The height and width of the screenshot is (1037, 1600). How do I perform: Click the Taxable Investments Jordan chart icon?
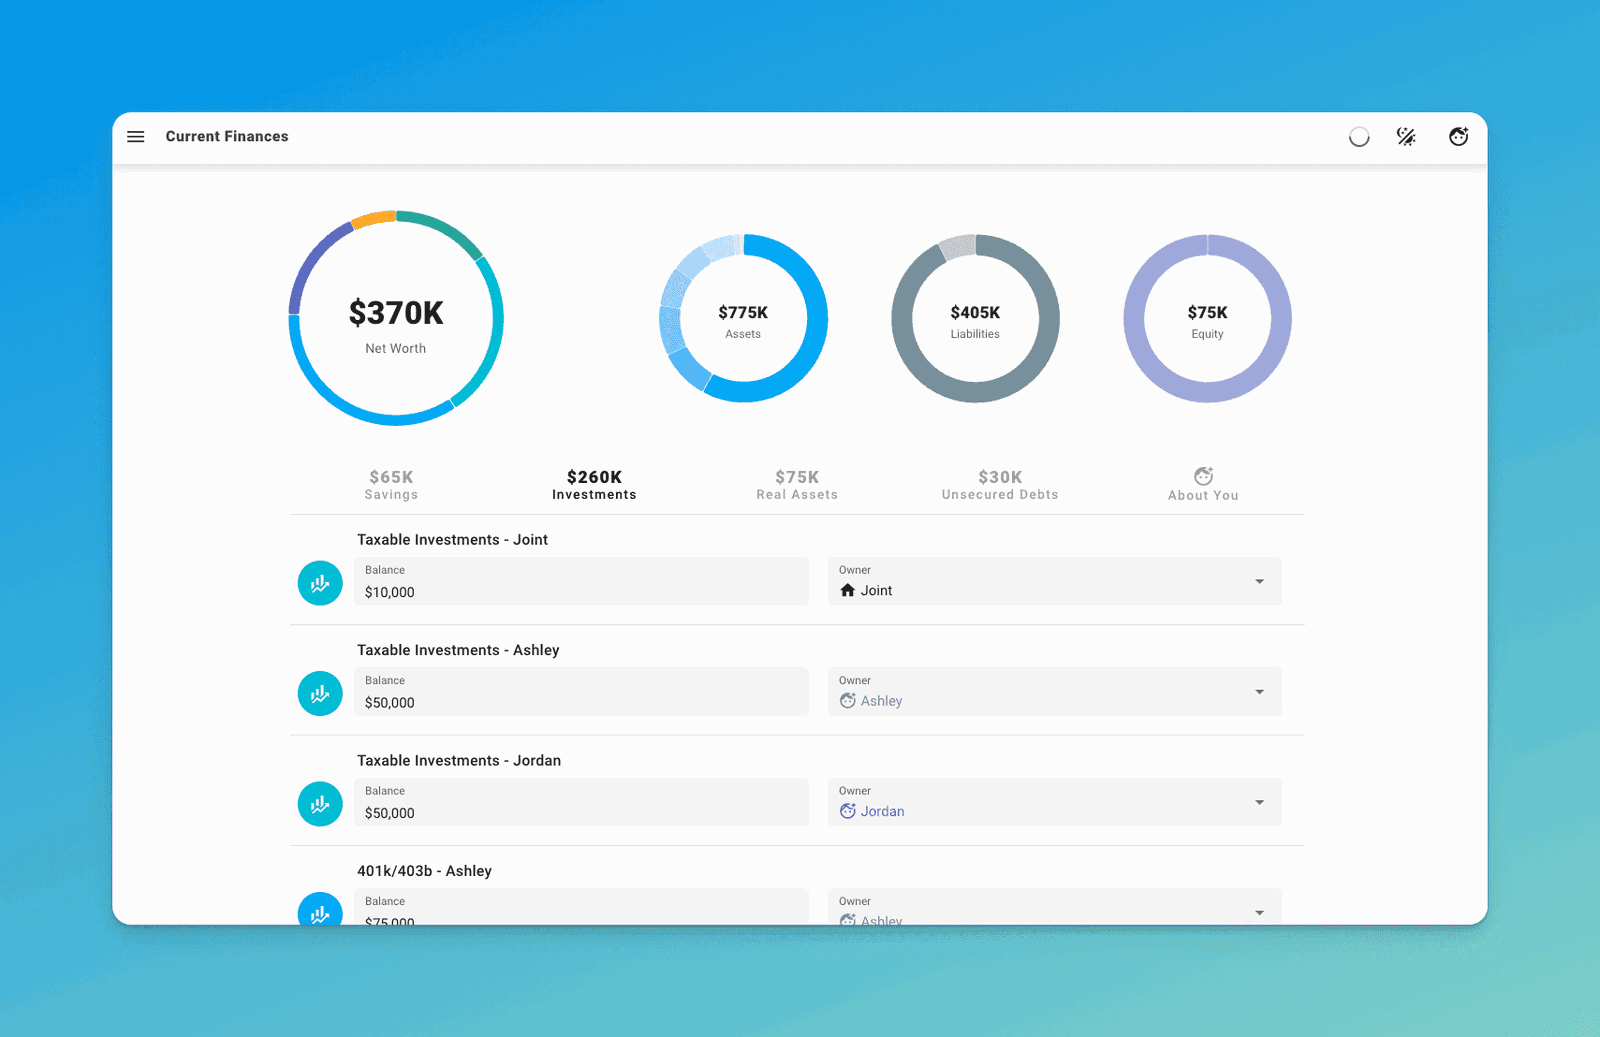pyautogui.click(x=320, y=804)
